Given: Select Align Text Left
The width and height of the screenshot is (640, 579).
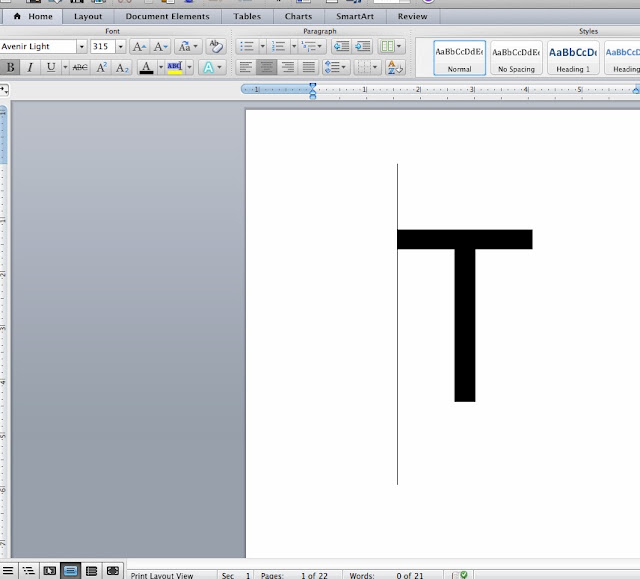Looking at the screenshot, I should tap(246, 67).
